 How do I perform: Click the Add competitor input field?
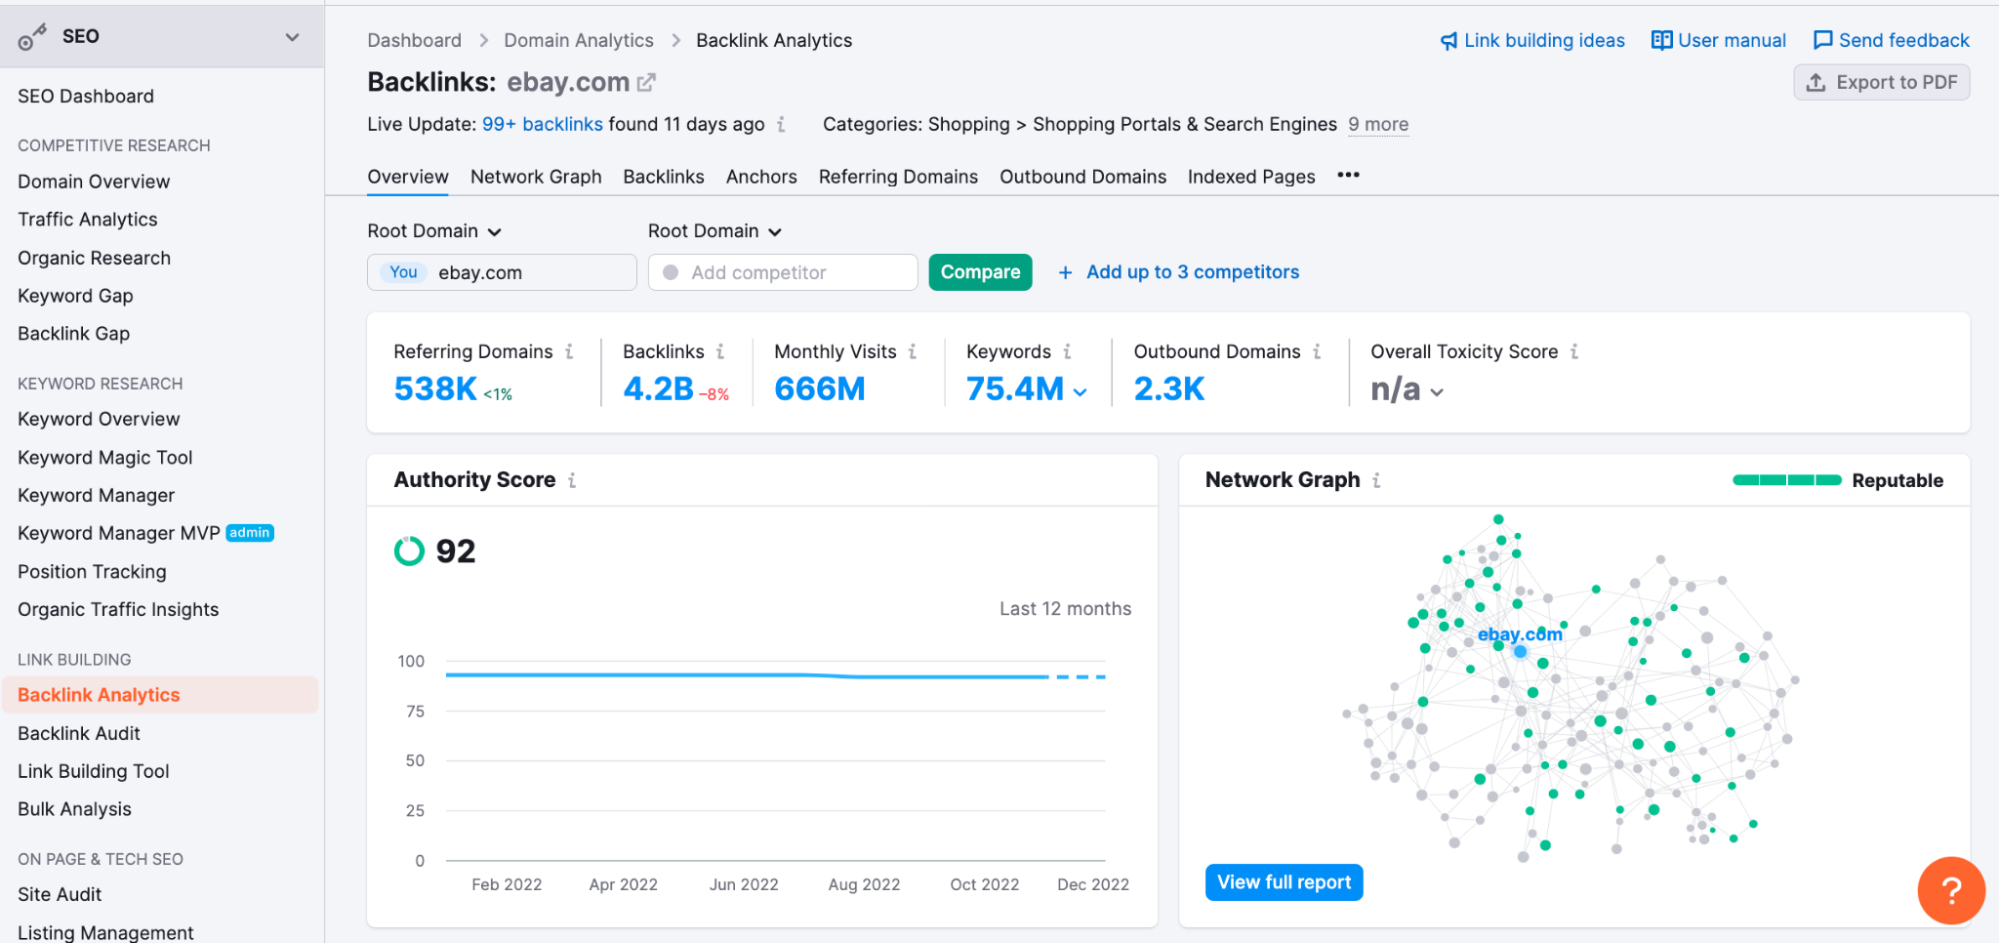pos(782,271)
